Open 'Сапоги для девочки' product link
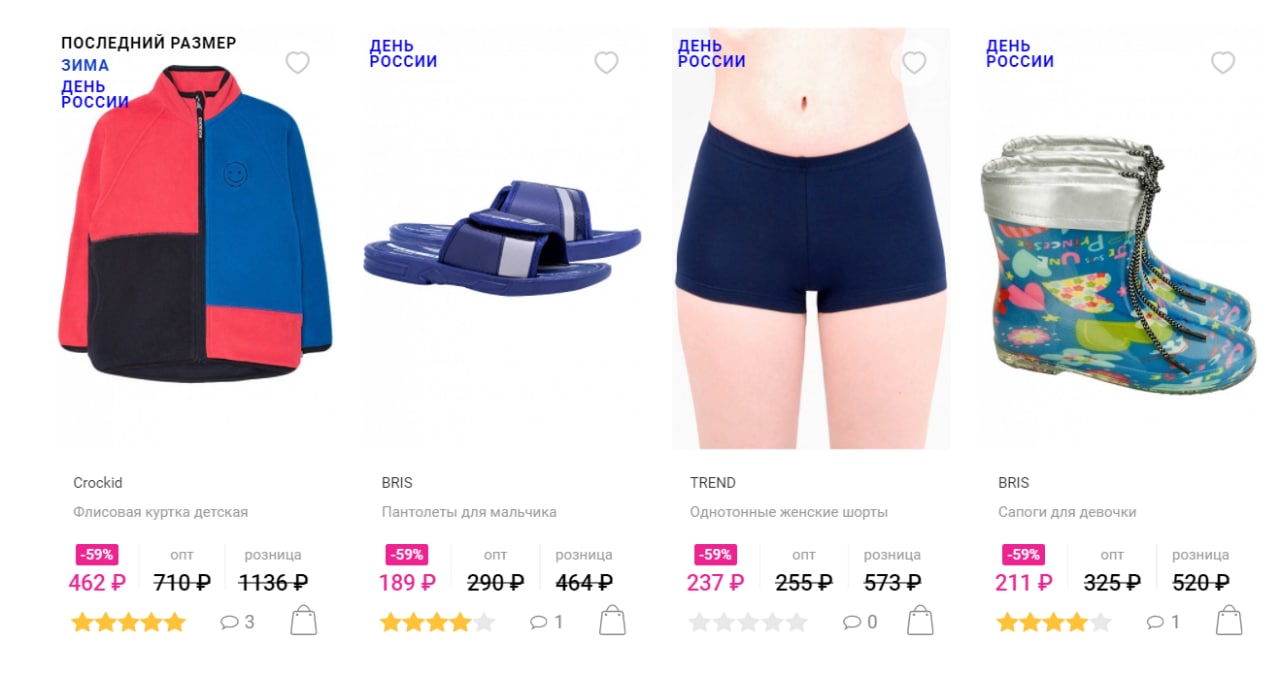 1067,512
